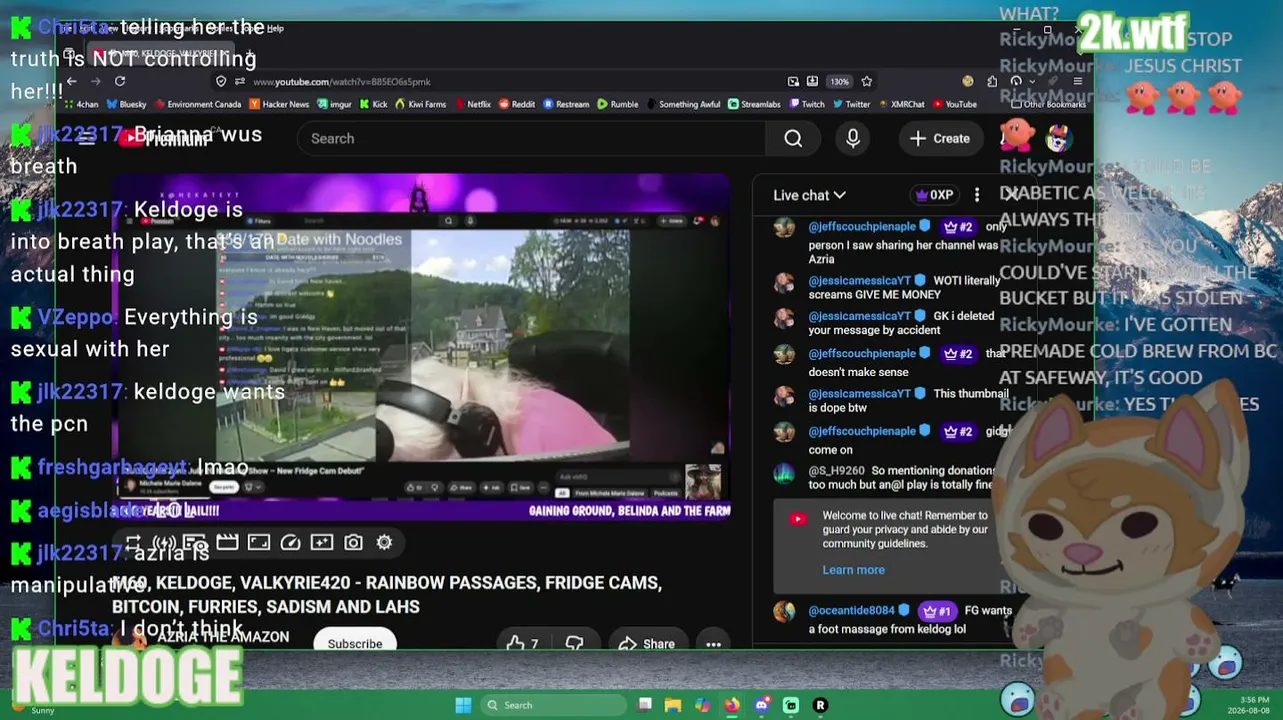Open the Environment Canada bookmark

(x=197, y=104)
